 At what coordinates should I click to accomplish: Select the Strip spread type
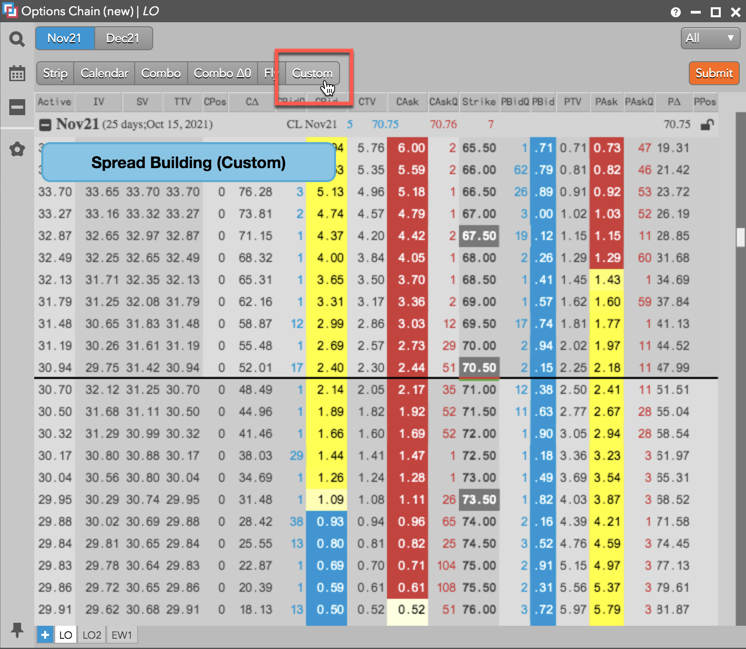[x=55, y=73]
